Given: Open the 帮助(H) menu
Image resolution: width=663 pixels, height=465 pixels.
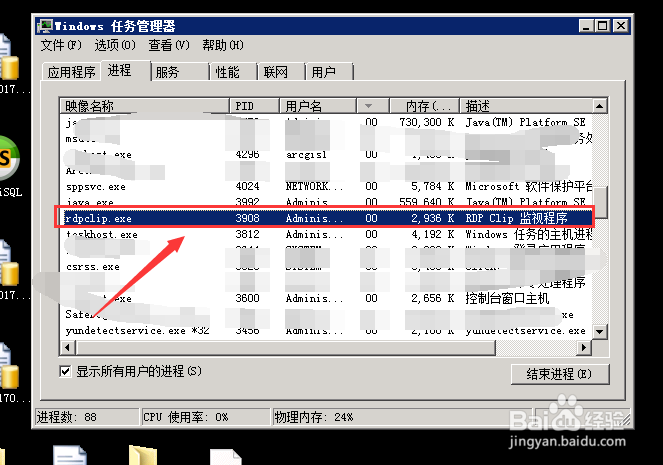Looking at the screenshot, I should (x=223, y=45).
